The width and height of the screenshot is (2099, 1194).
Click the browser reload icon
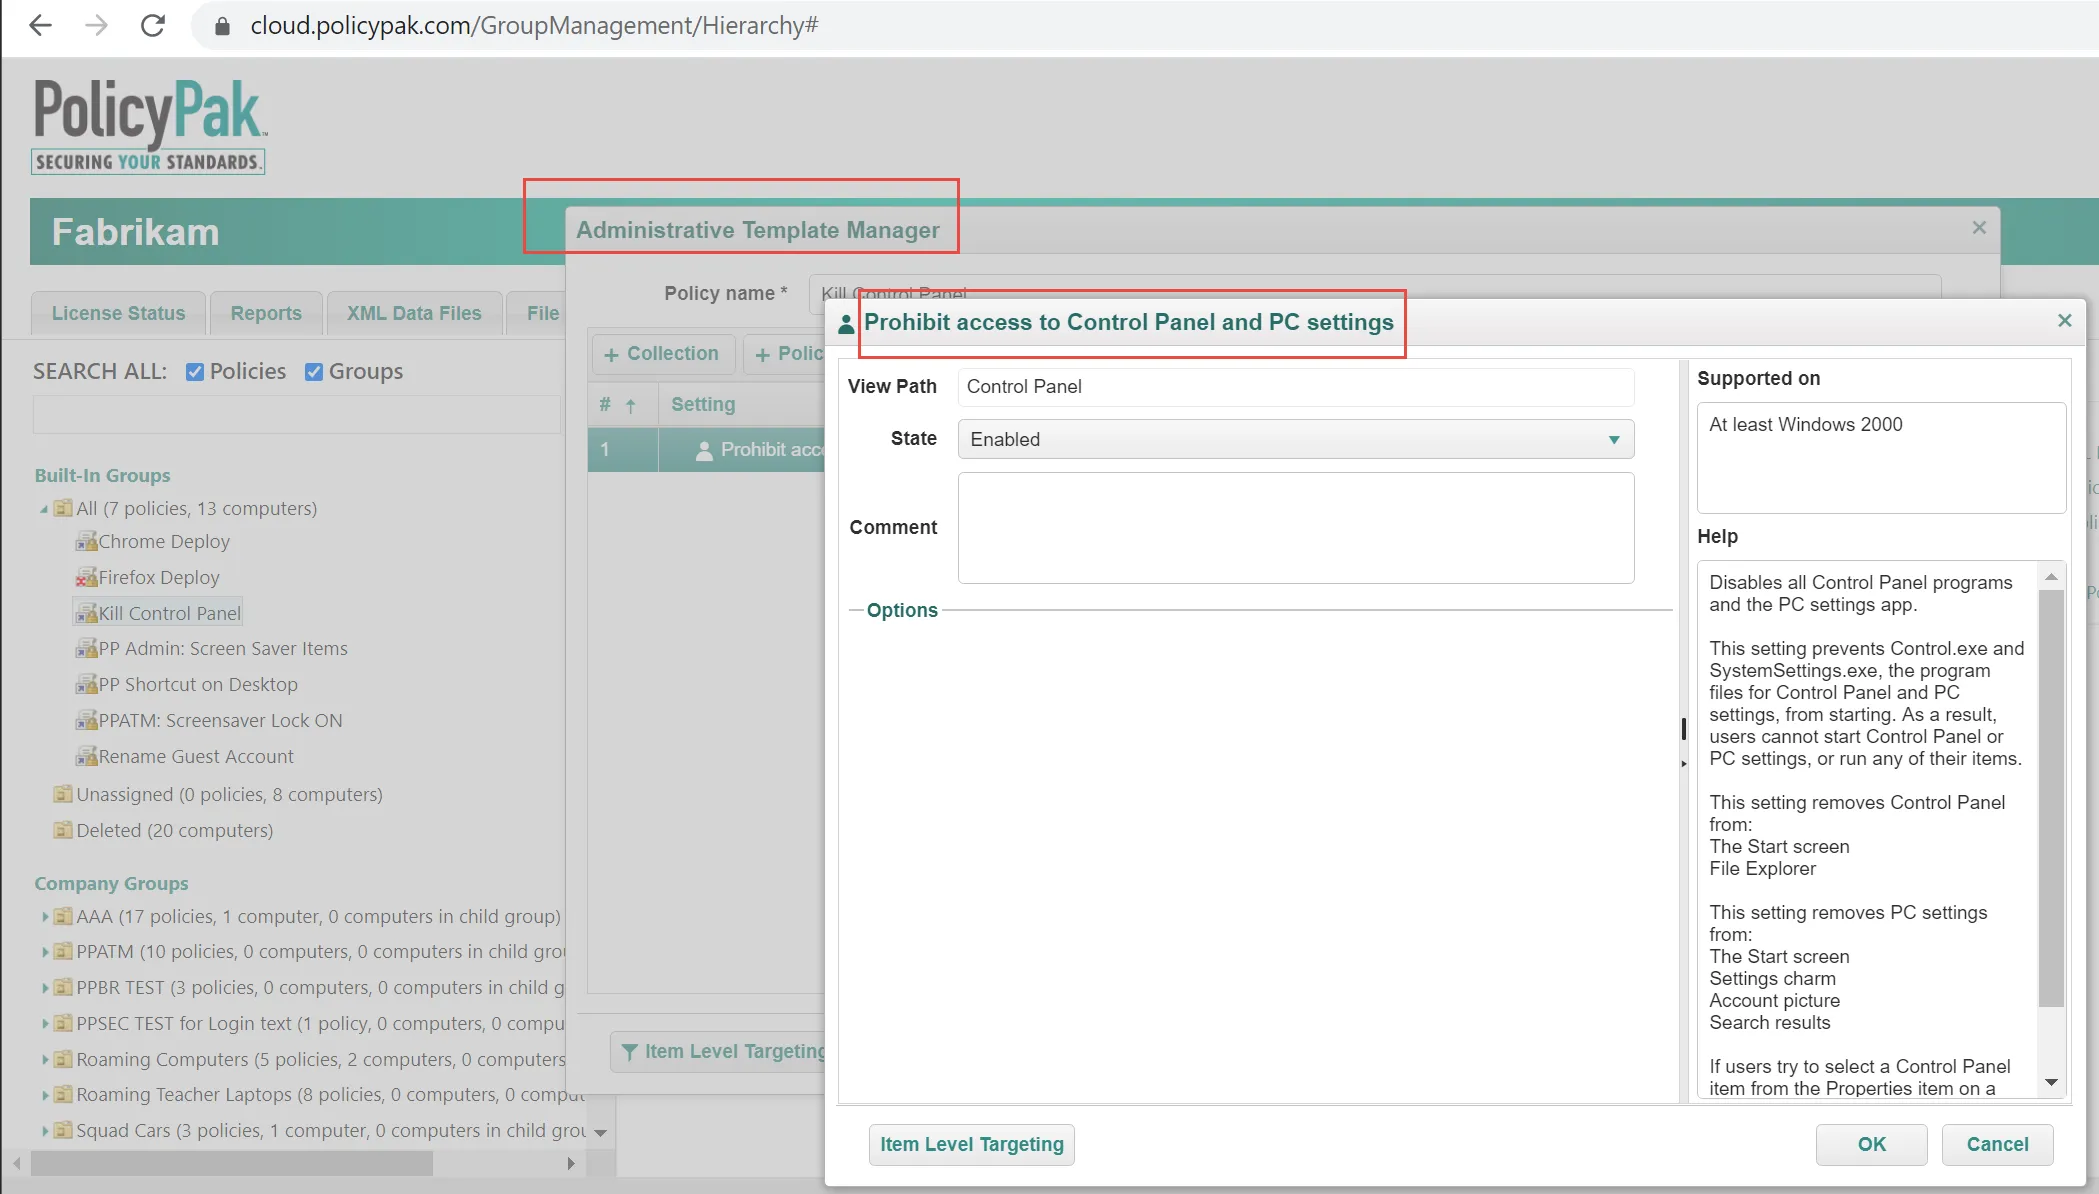point(153,26)
